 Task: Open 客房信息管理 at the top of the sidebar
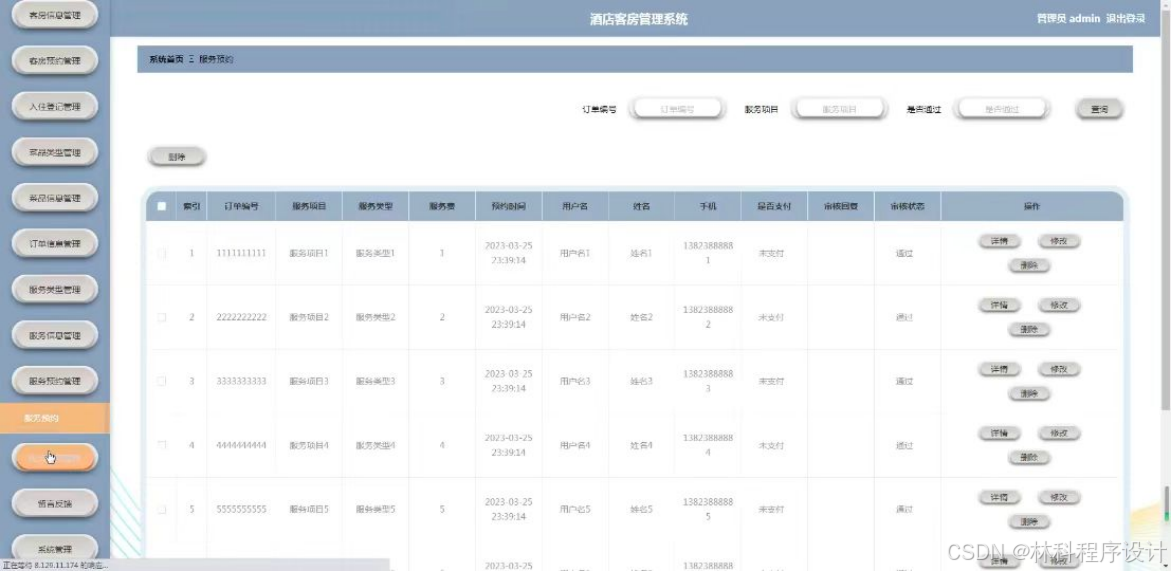point(55,15)
